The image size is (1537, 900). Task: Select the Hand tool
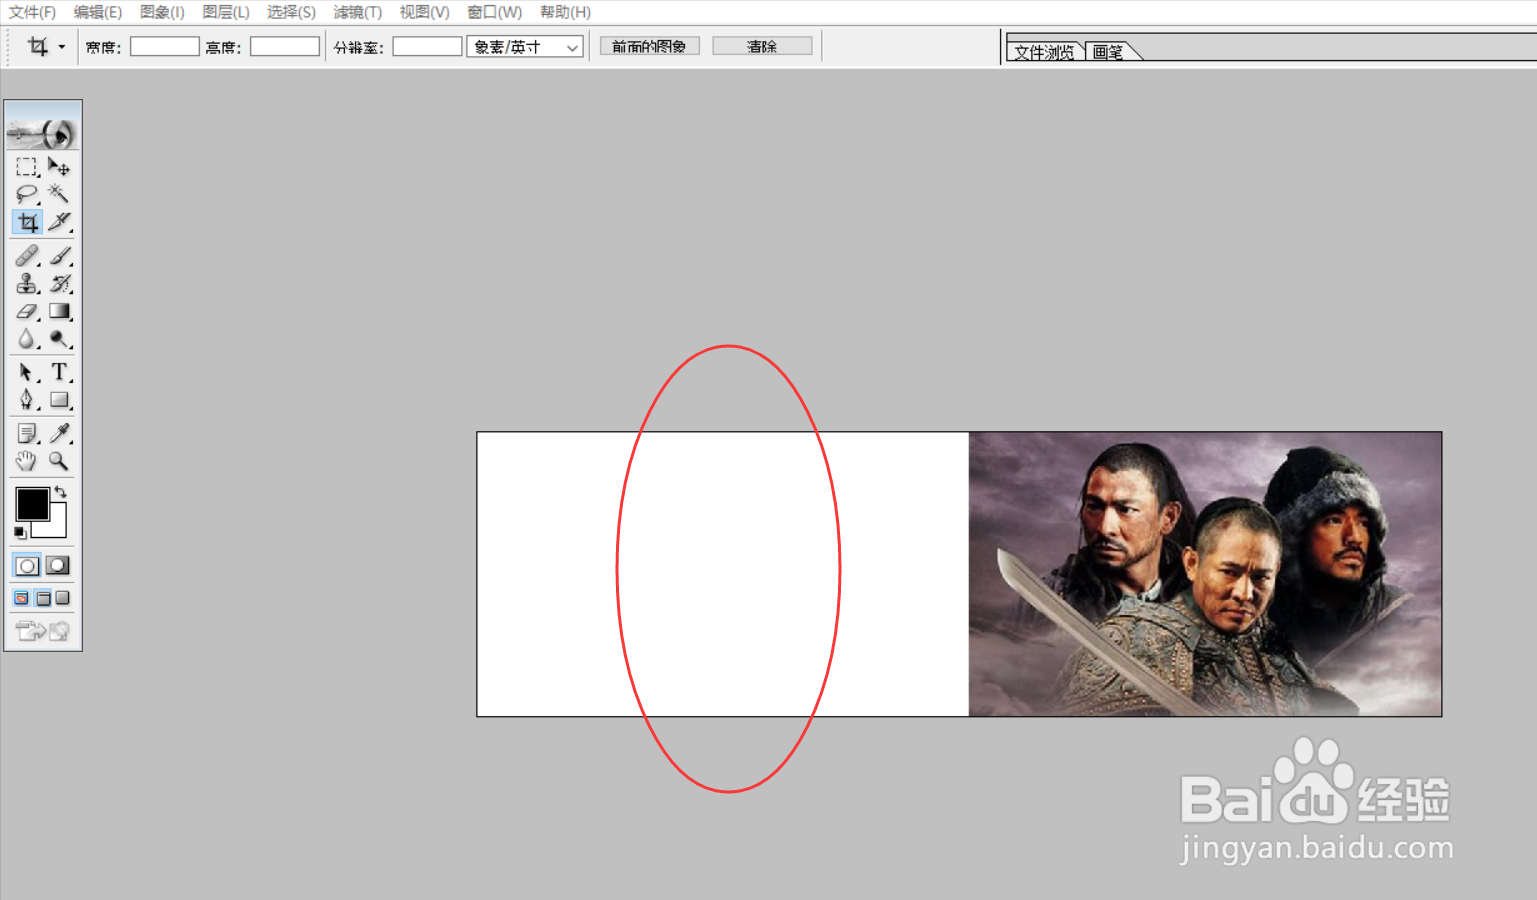tap(27, 461)
